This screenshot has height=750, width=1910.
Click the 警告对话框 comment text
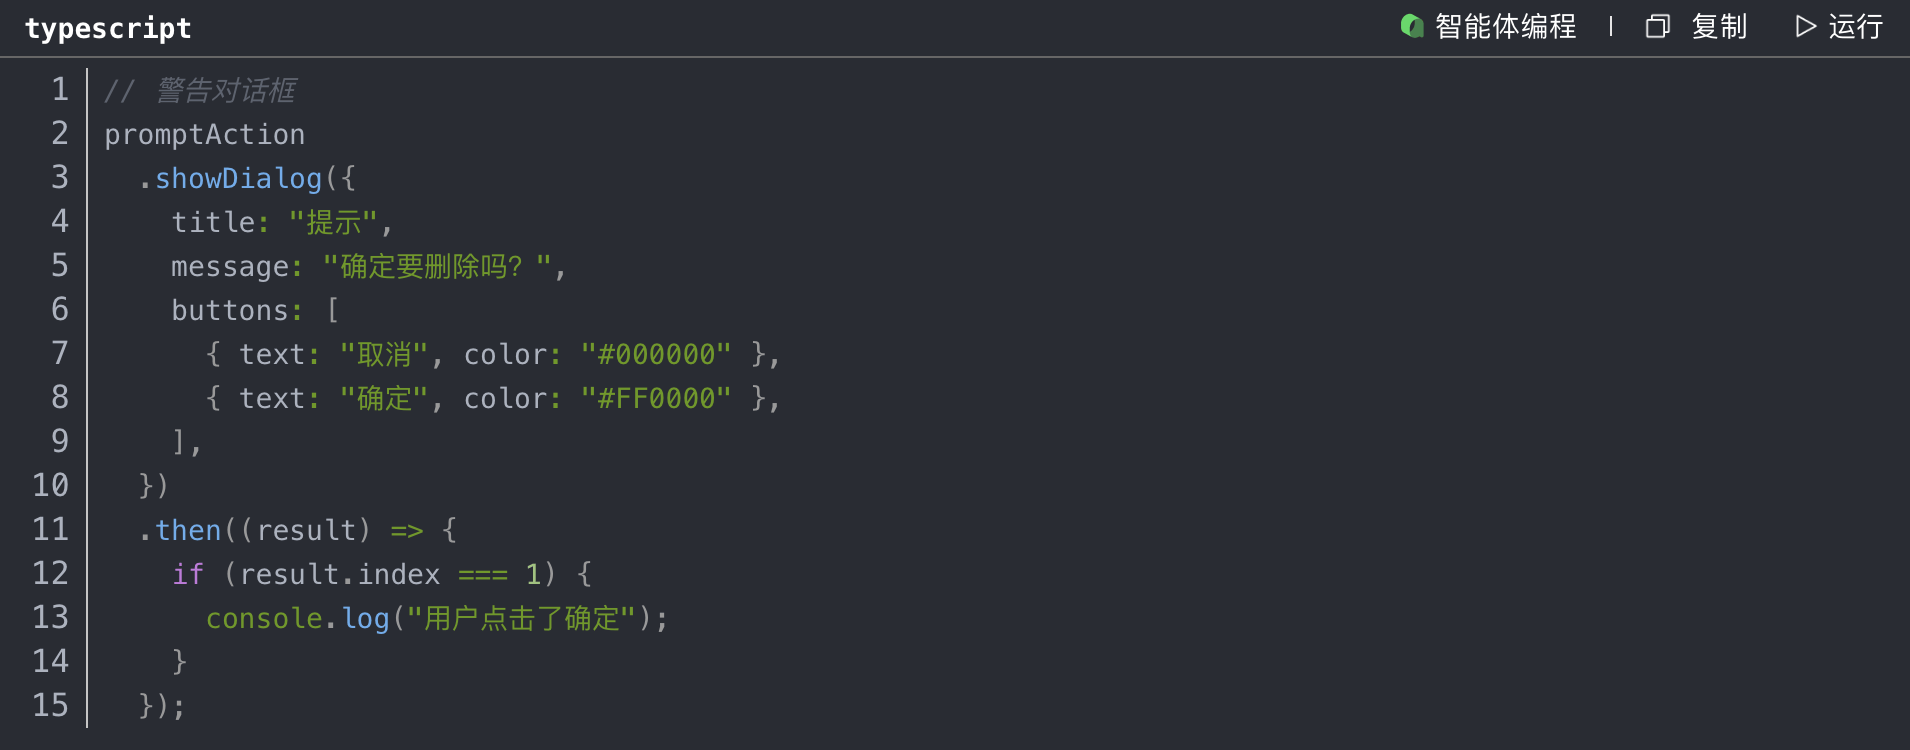225,91
